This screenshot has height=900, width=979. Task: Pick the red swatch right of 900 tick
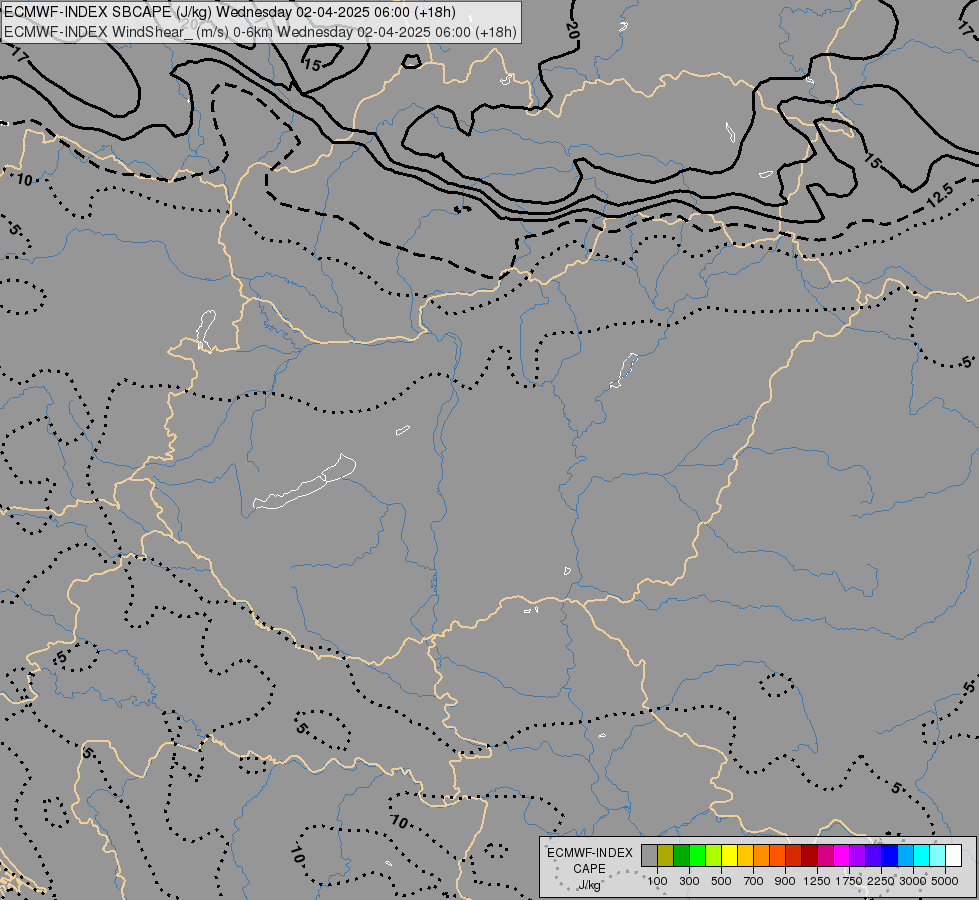(x=794, y=855)
